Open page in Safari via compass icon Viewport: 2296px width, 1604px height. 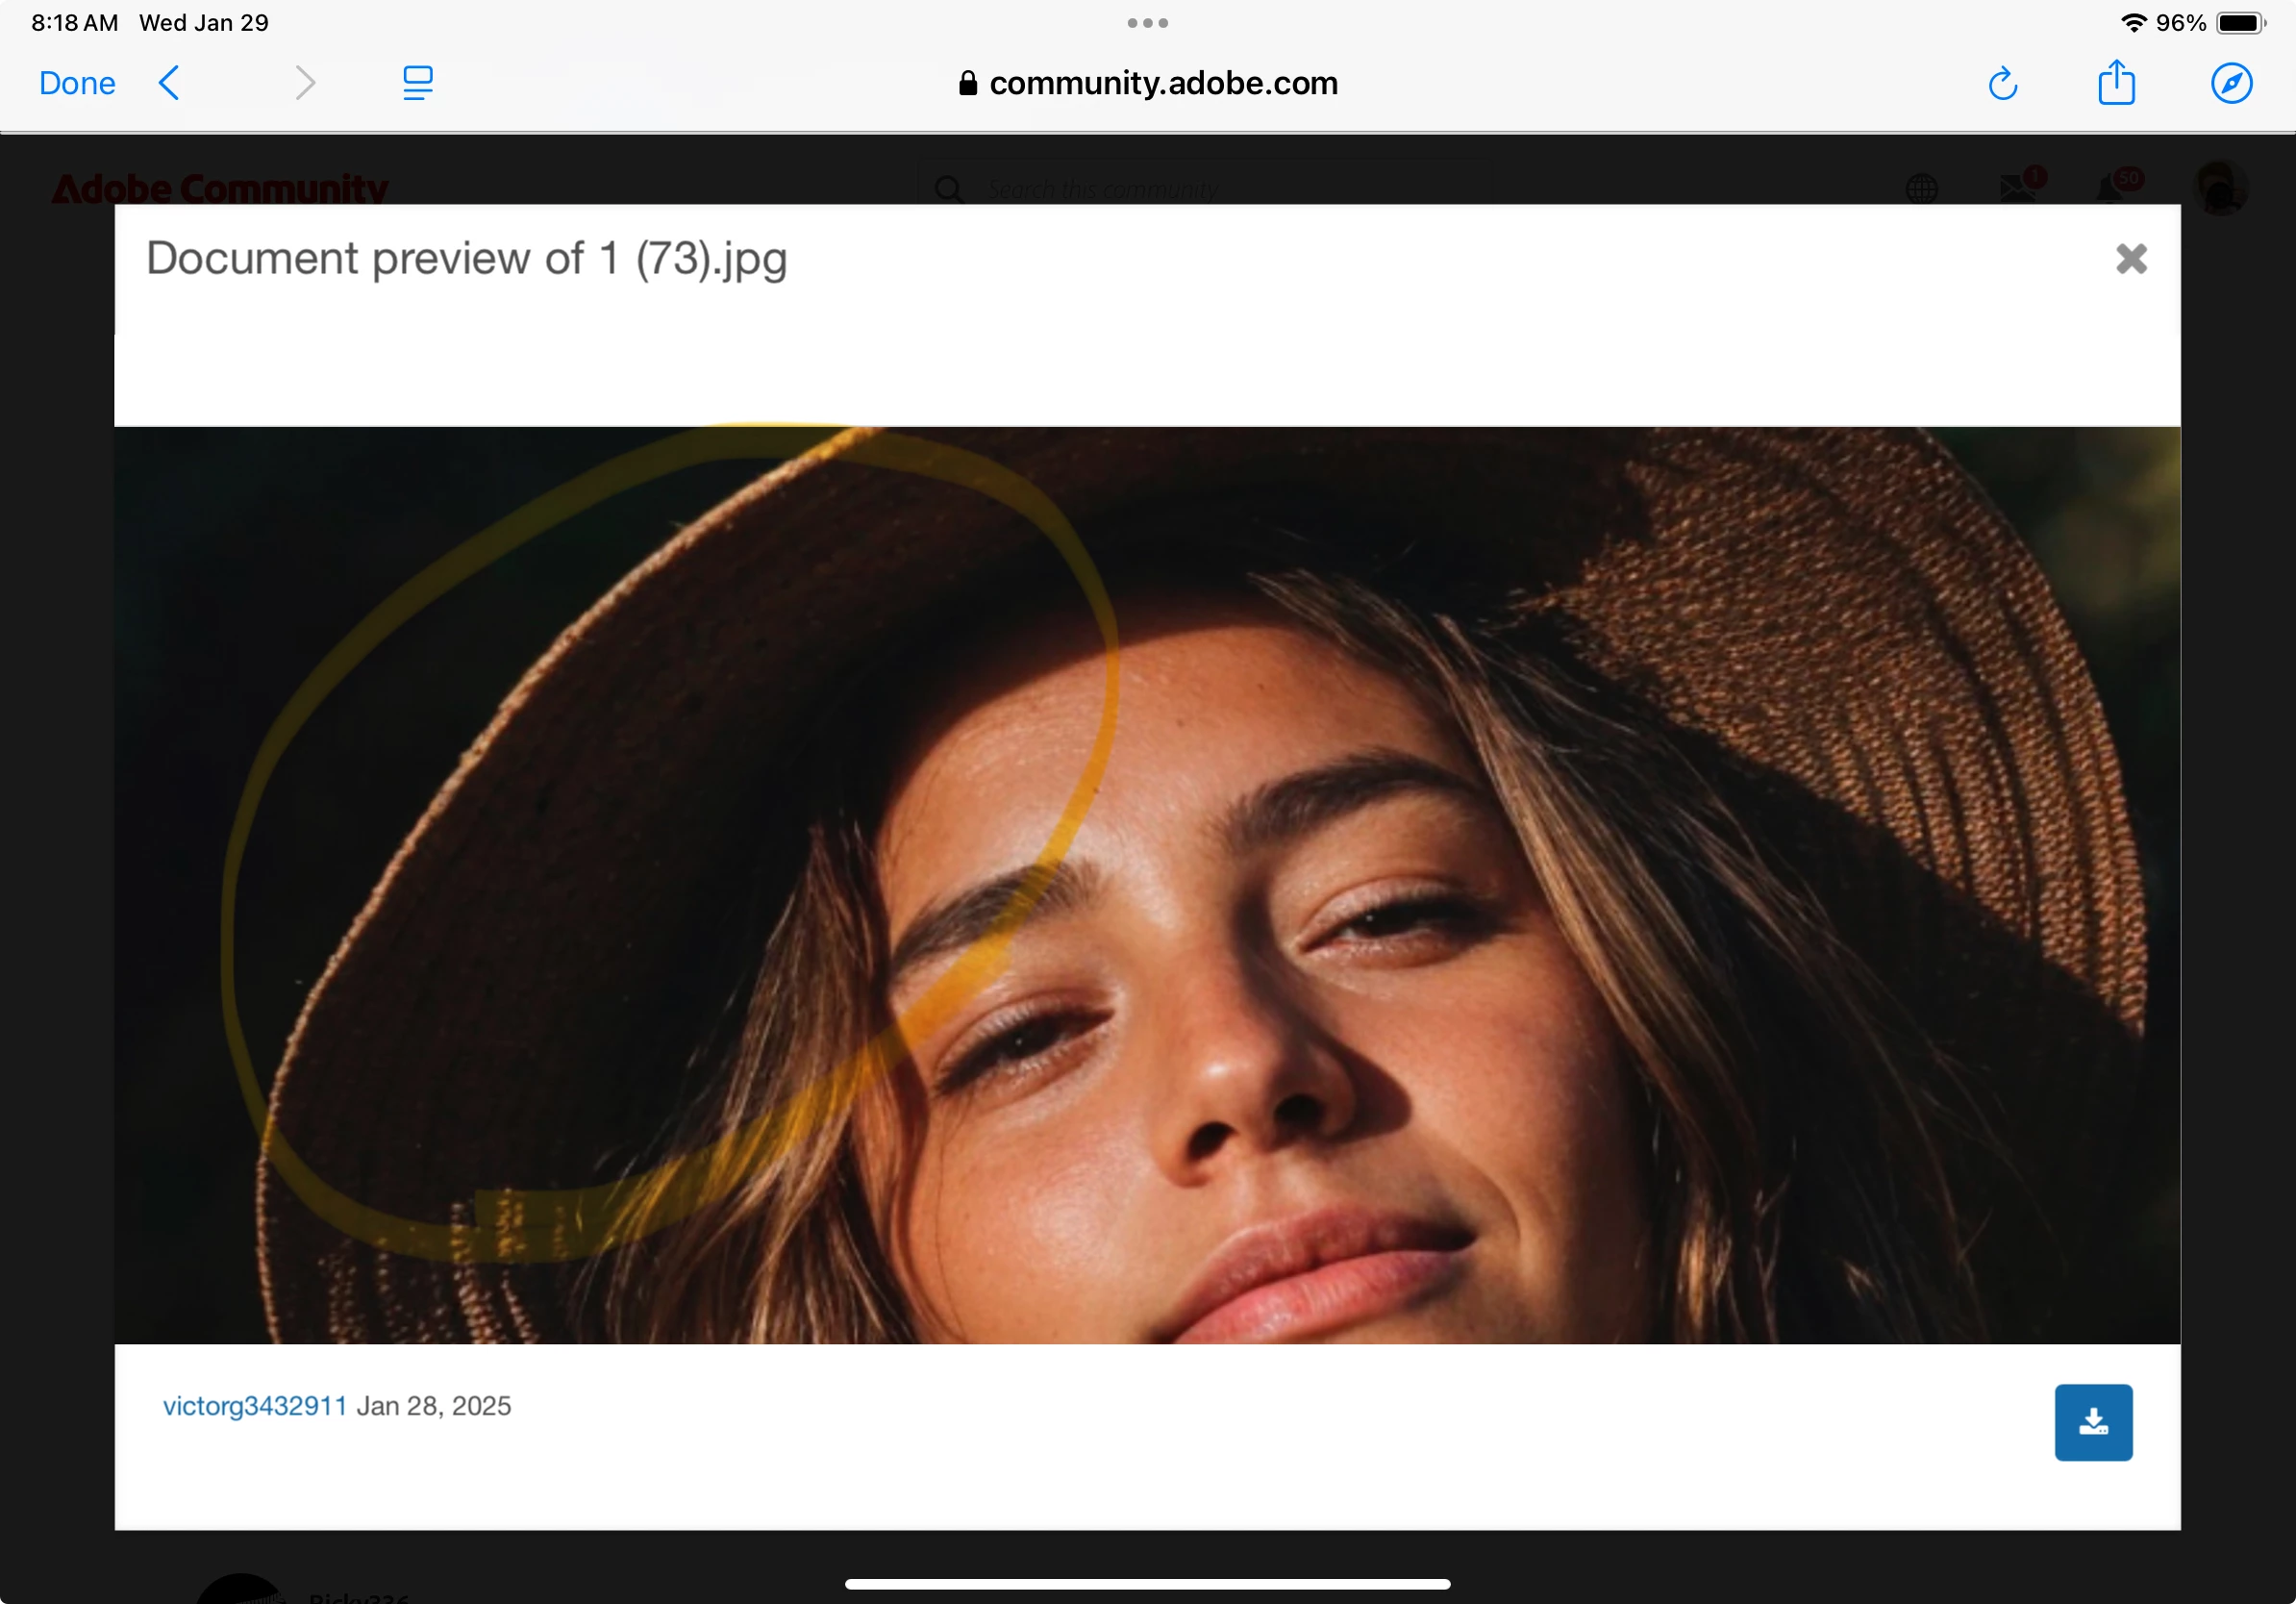[2231, 83]
